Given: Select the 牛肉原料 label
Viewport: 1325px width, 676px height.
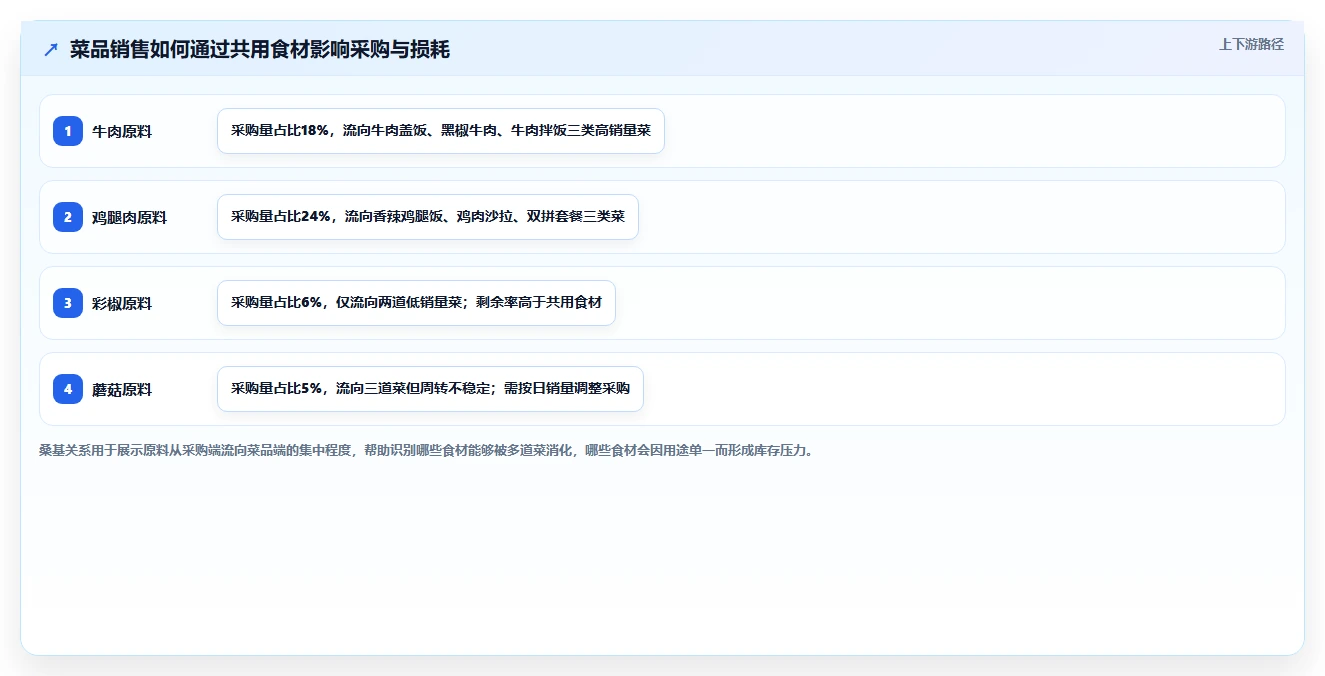Looking at the screenshot, I should tap(122, 131).
